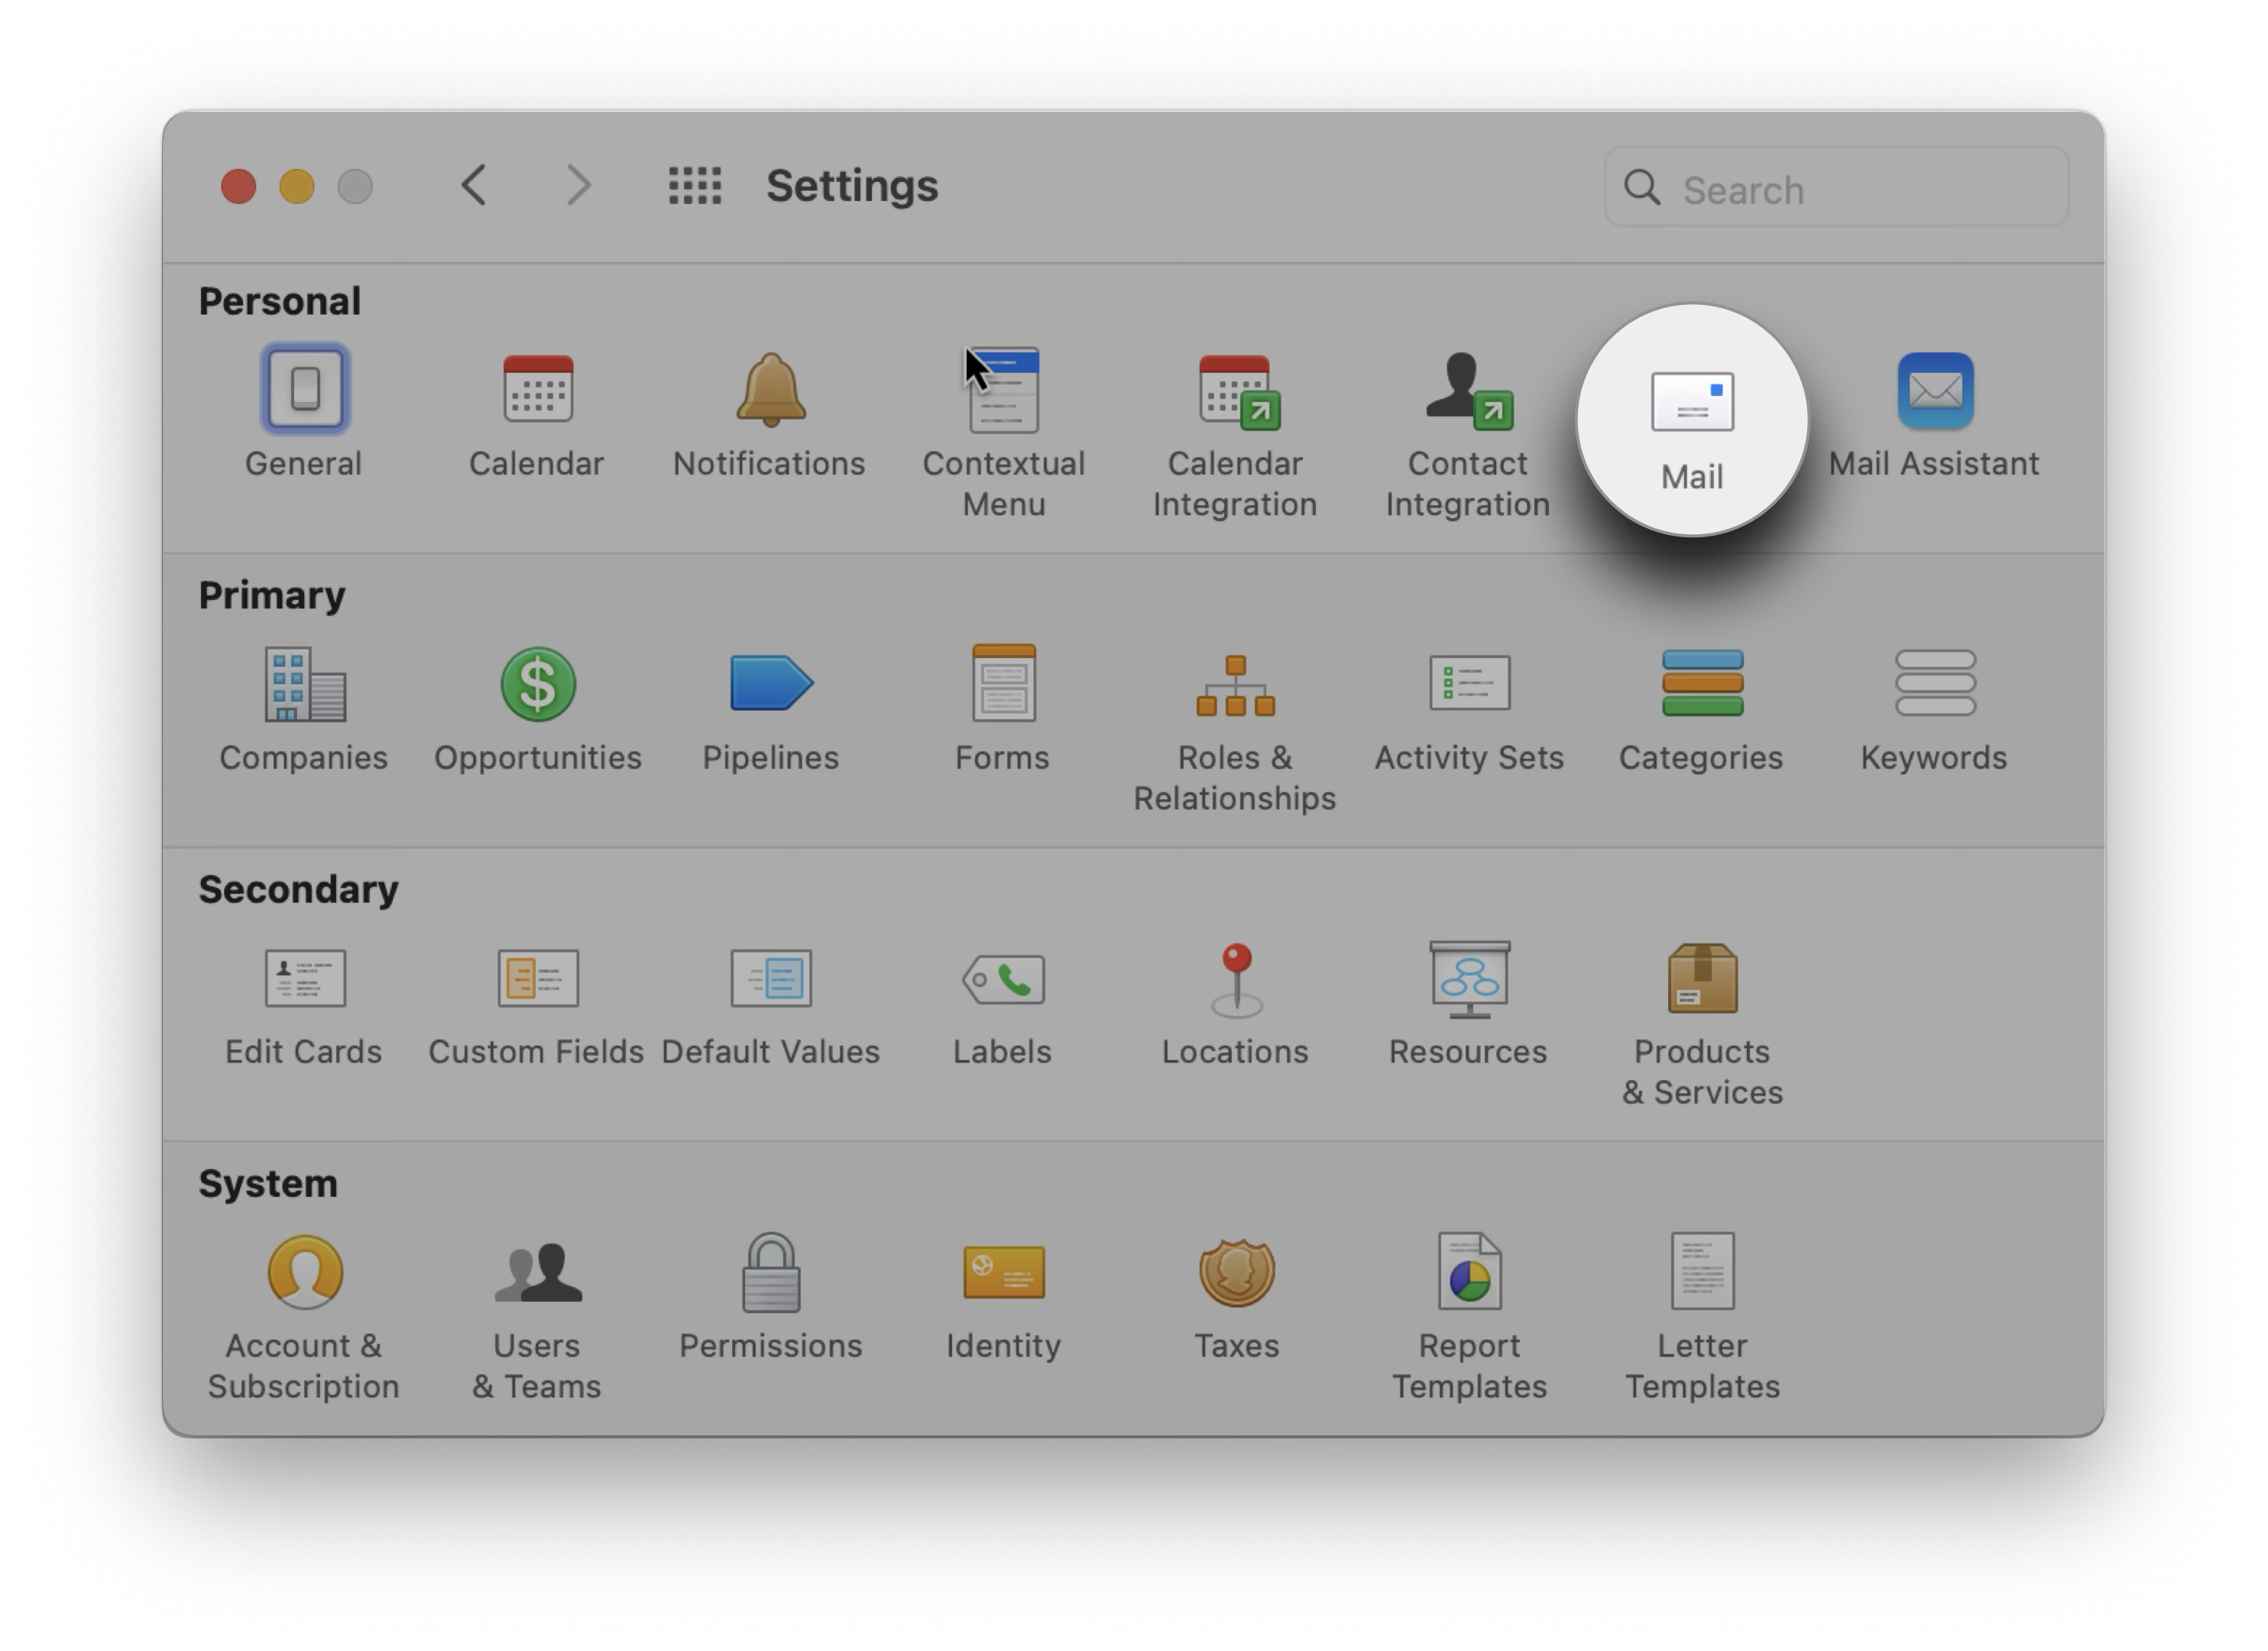Open Opportunities dollar-sign settings

click(x=538, y=685)
